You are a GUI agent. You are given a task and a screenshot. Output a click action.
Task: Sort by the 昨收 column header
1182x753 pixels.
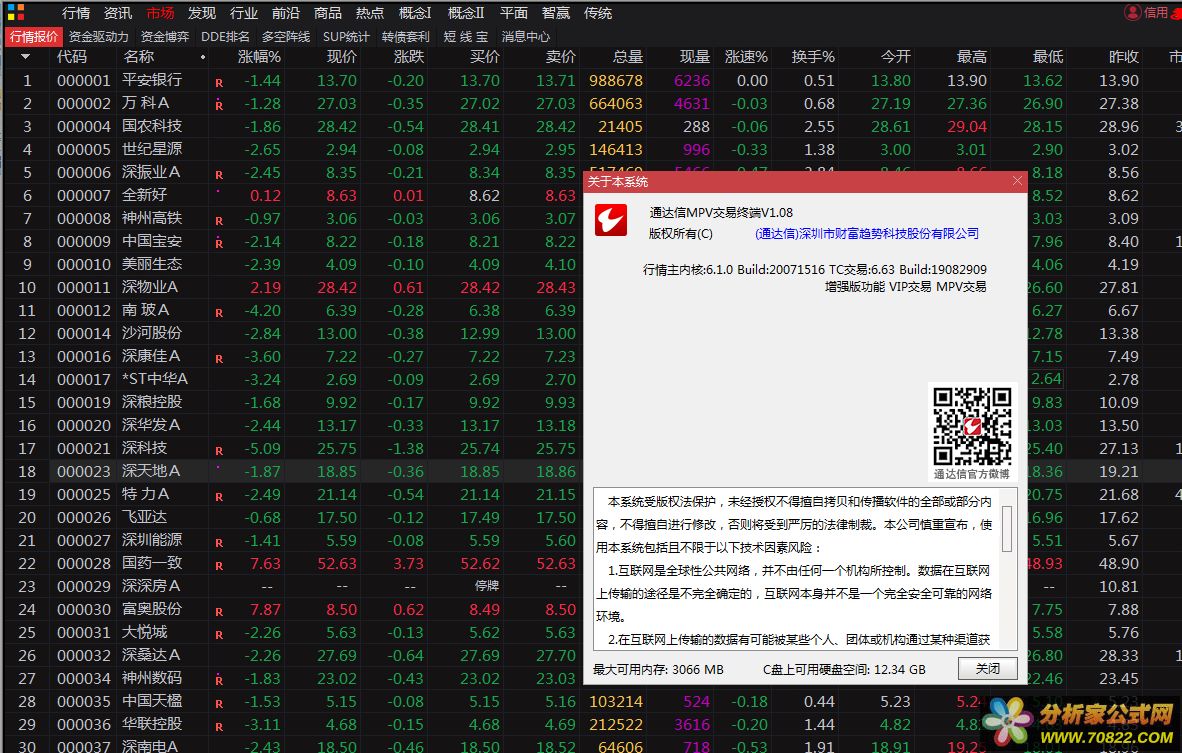coord(1123,57)
